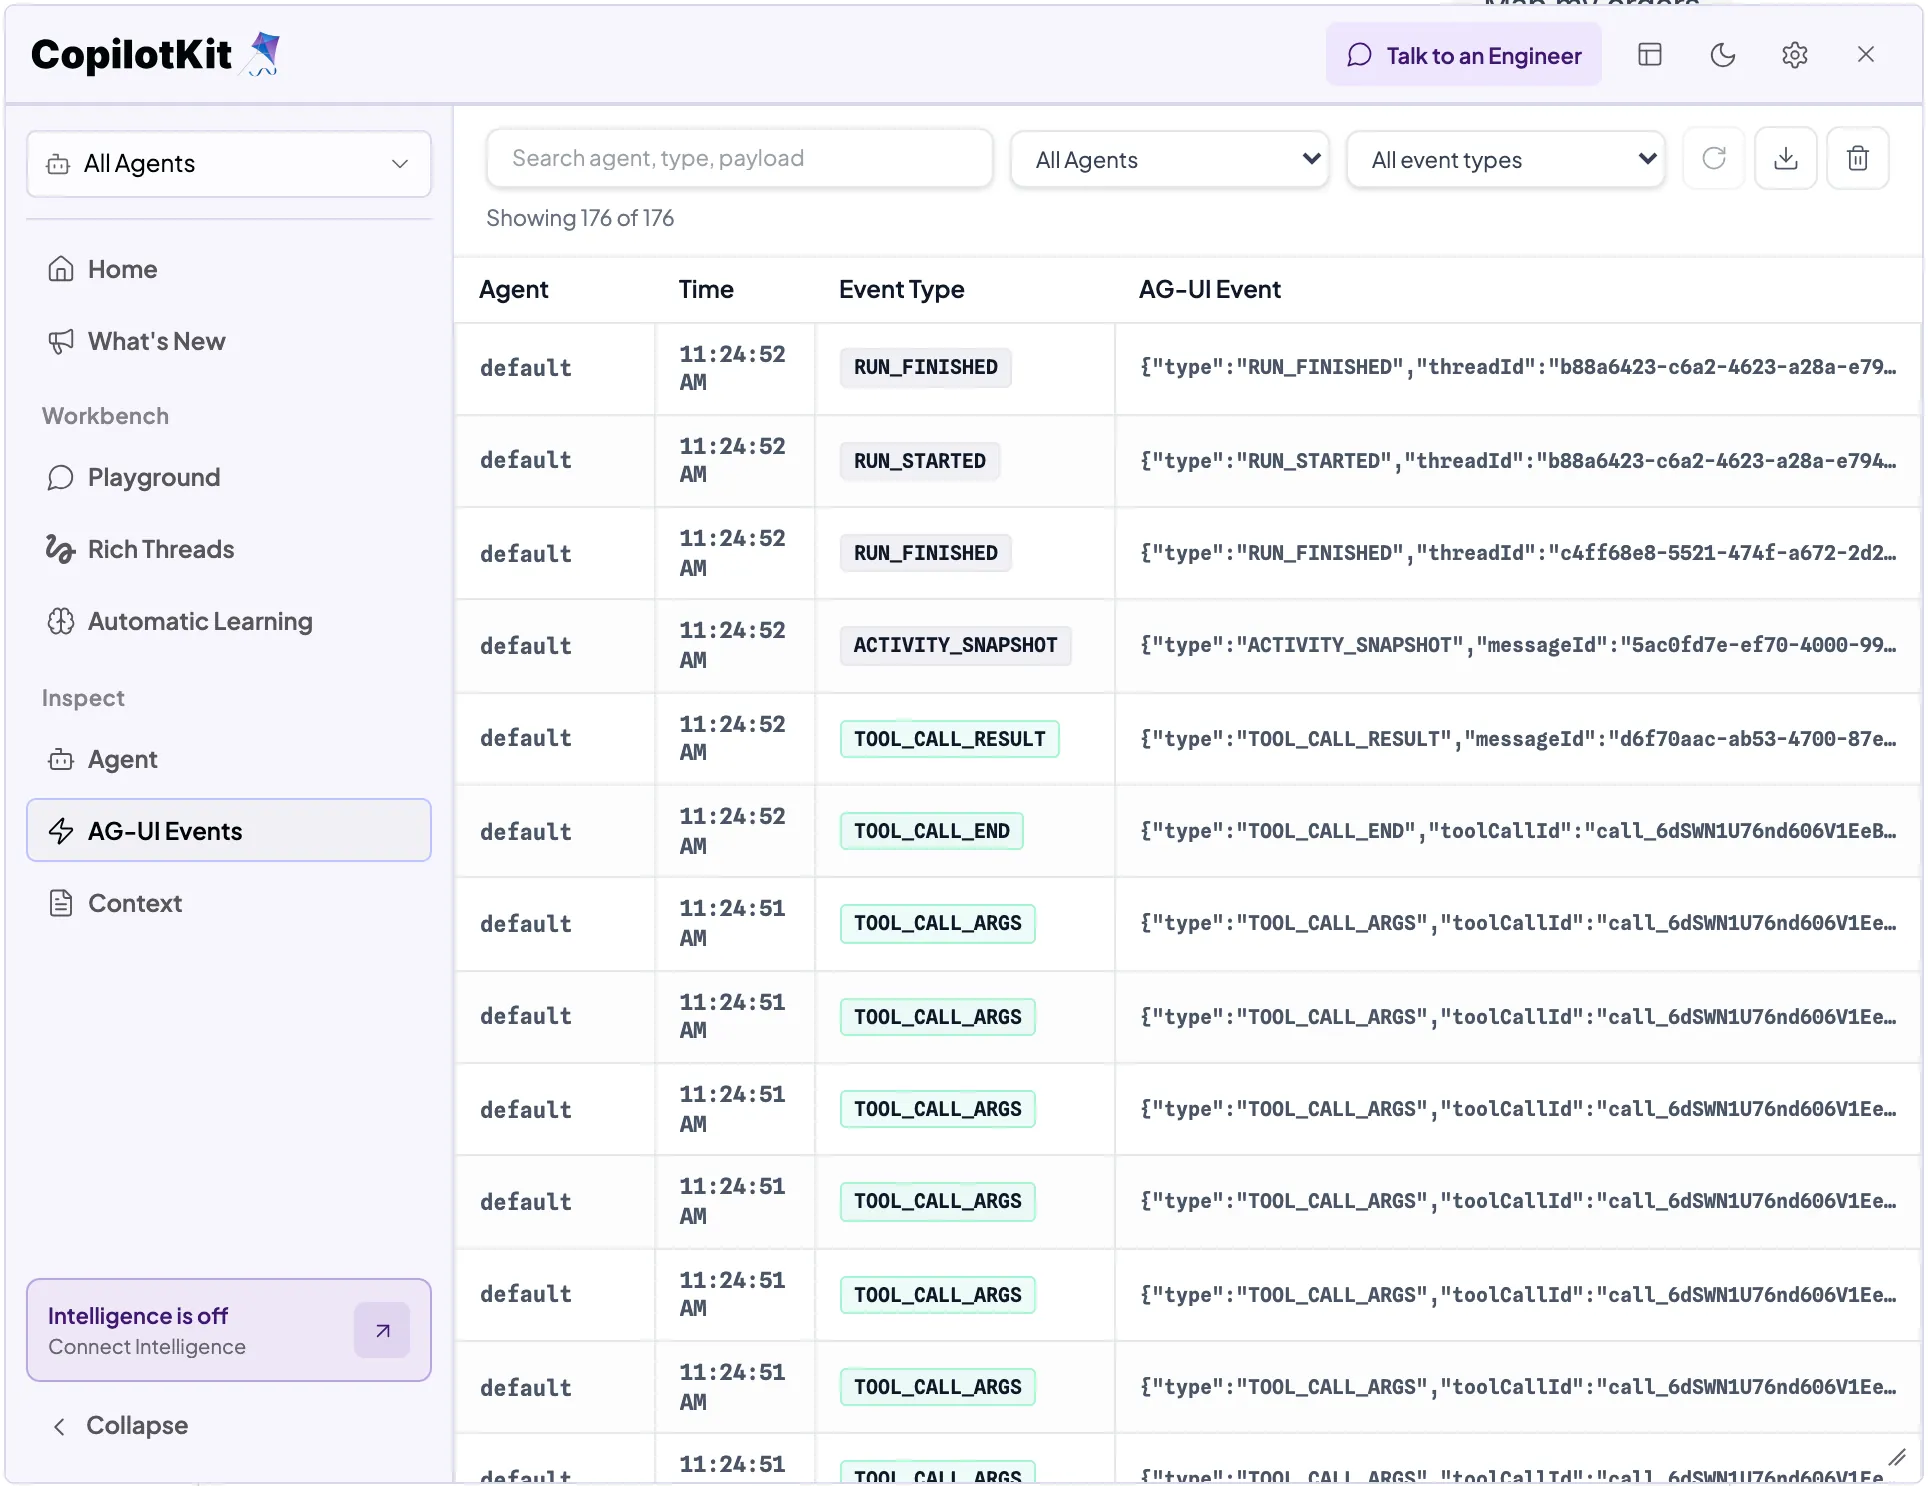Viewport: 1928px width, 1486px height.
Task: Click the AG-UI Event column header
Action: (x=1210, y=289)
